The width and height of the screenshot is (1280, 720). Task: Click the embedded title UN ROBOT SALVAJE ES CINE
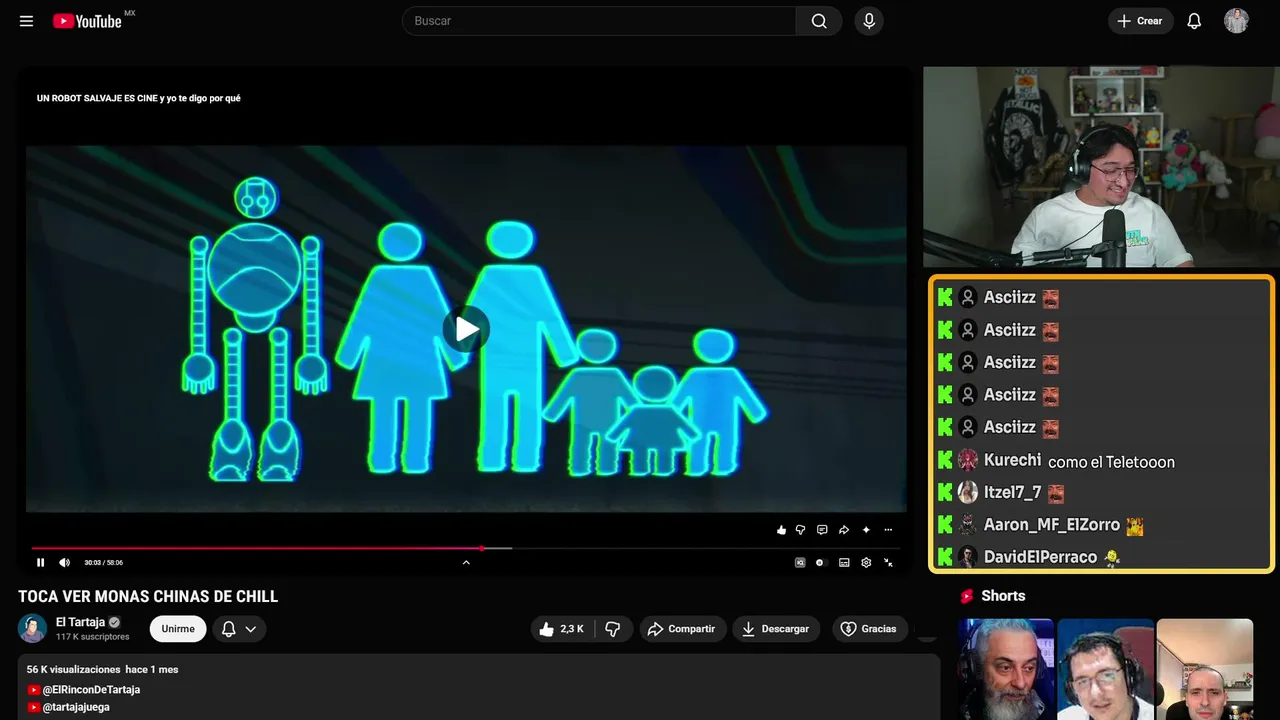(138, 98)
